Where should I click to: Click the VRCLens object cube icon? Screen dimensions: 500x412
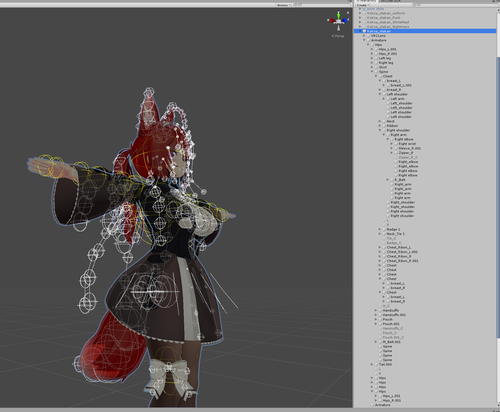coord(369,36)
